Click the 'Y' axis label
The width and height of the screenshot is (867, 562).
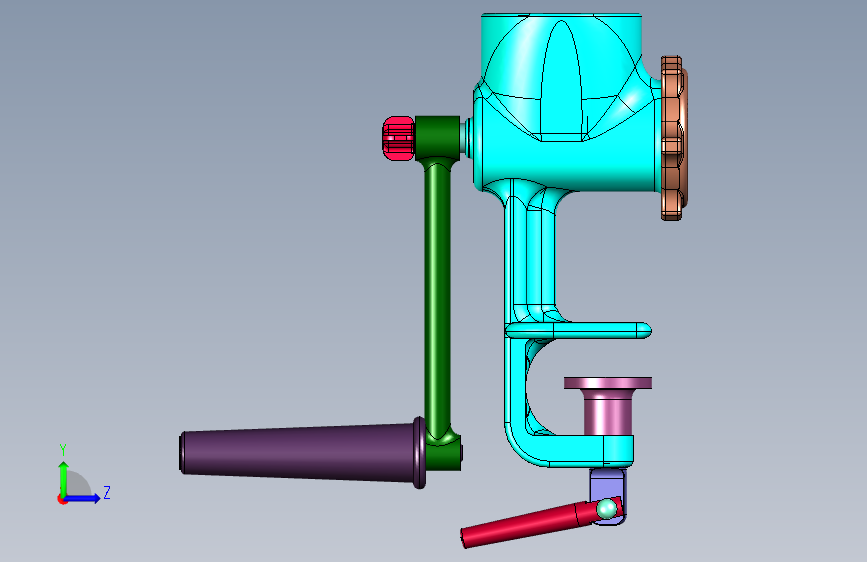click(63, 449)
